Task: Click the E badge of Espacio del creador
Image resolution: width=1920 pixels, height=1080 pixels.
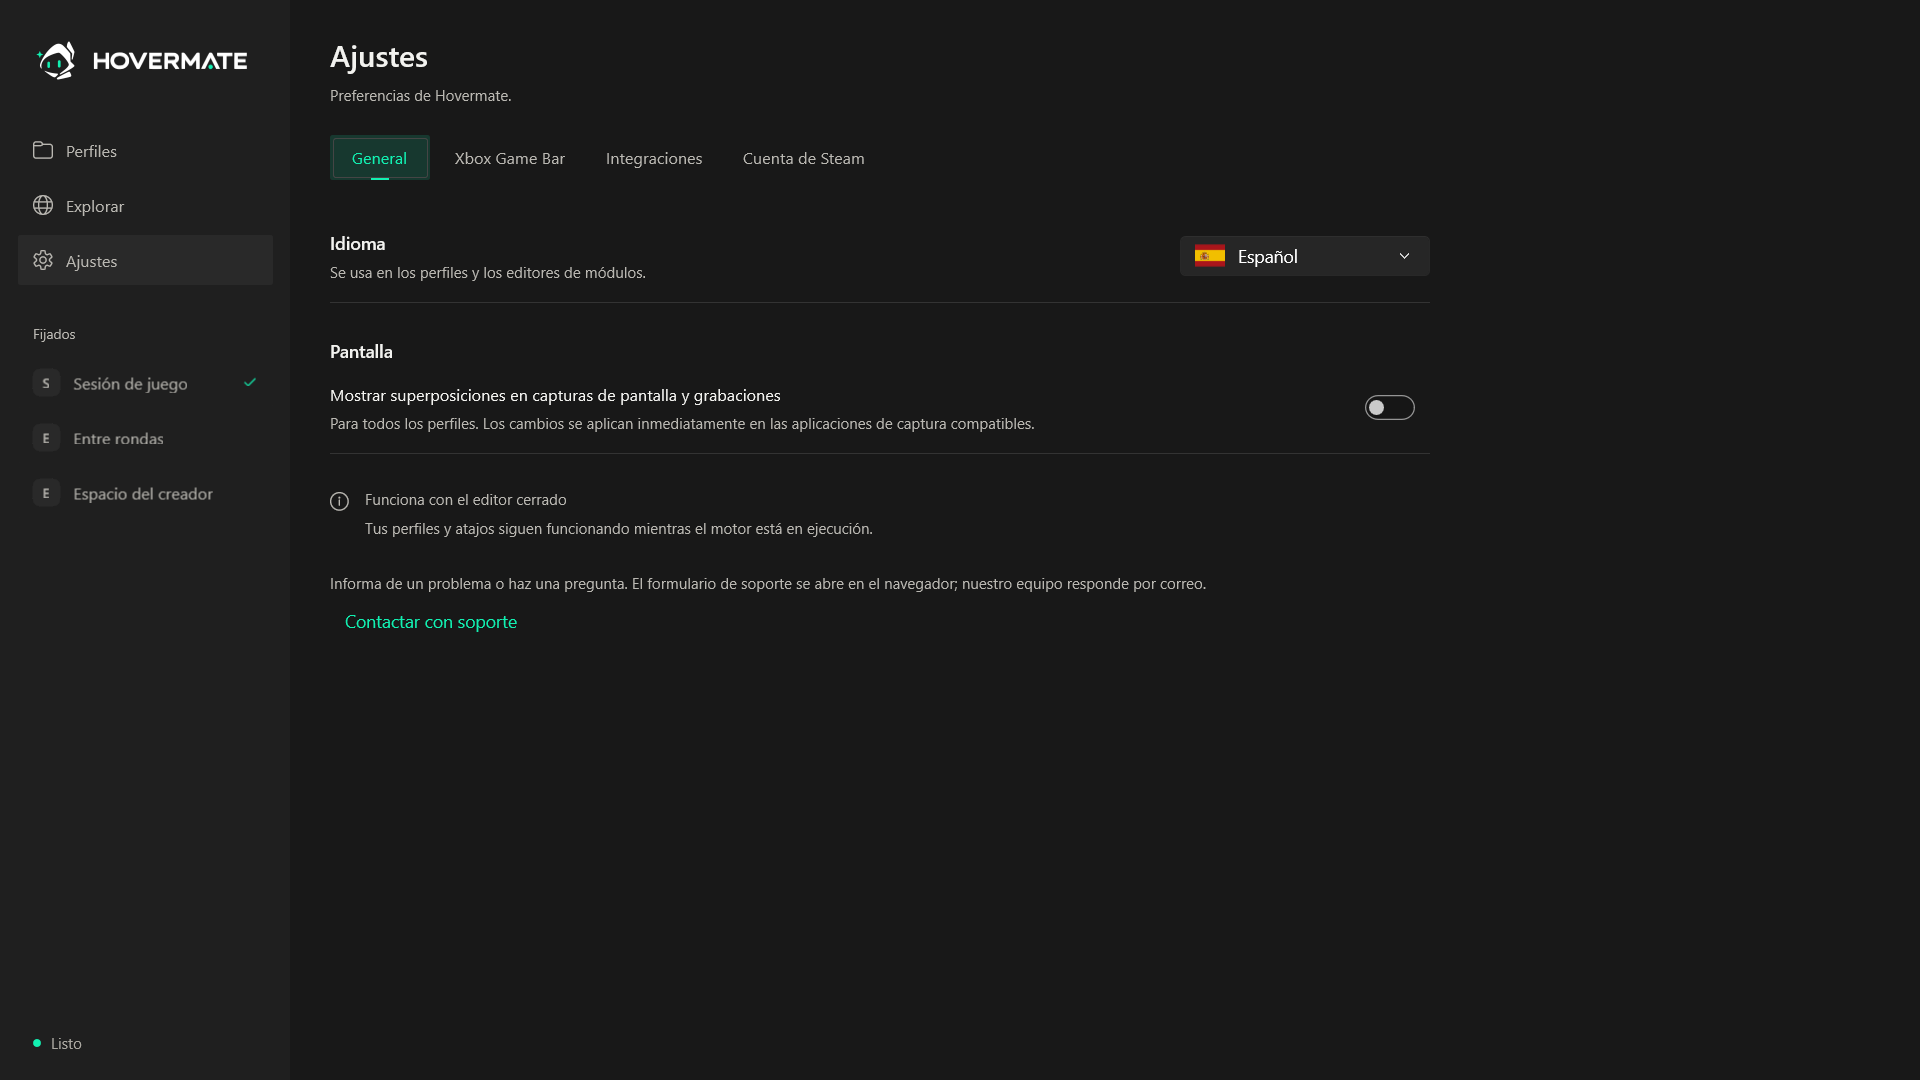Action: [x=46, y=493]
